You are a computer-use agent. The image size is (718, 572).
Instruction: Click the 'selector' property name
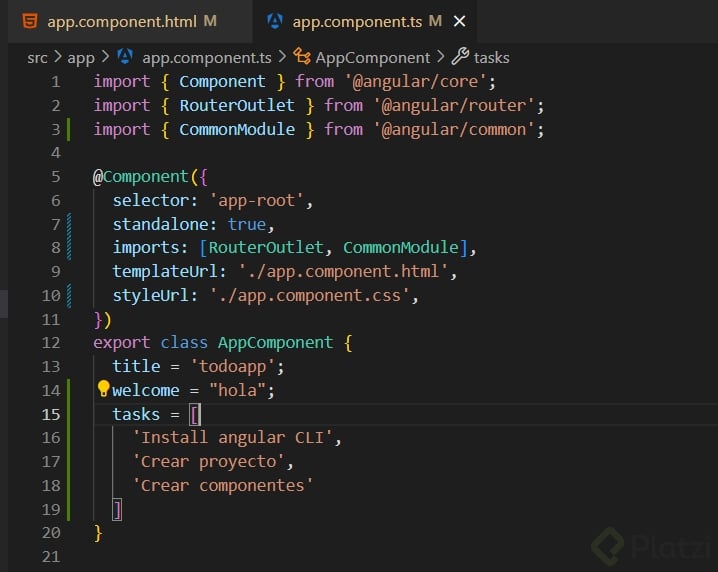[151, 201]
